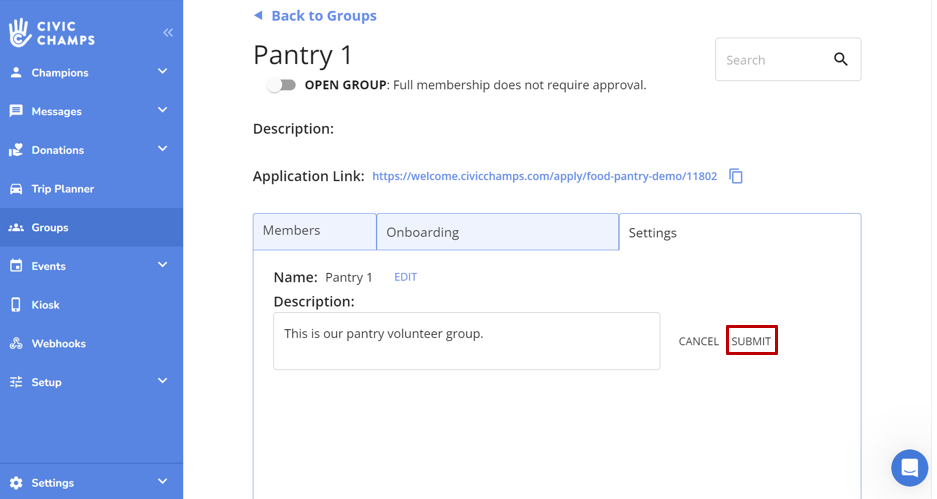Open the chat support bubble
Screen dimensions: 937x499
[909, 467]
